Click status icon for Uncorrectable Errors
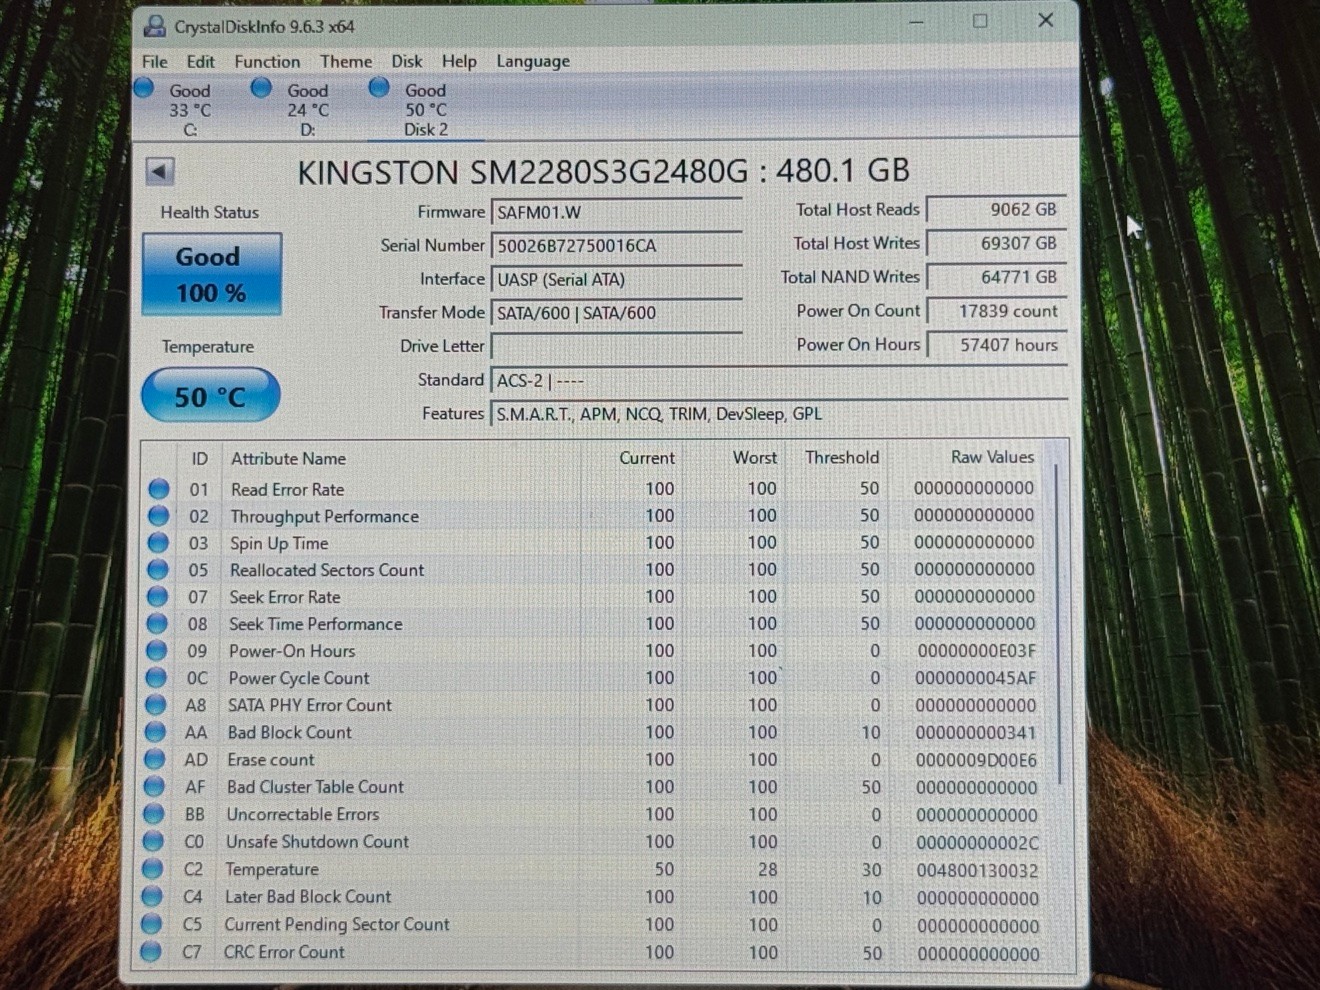The width and height of the screenshot is (1320, 990). pyautogui.click(x=153, y=814)
